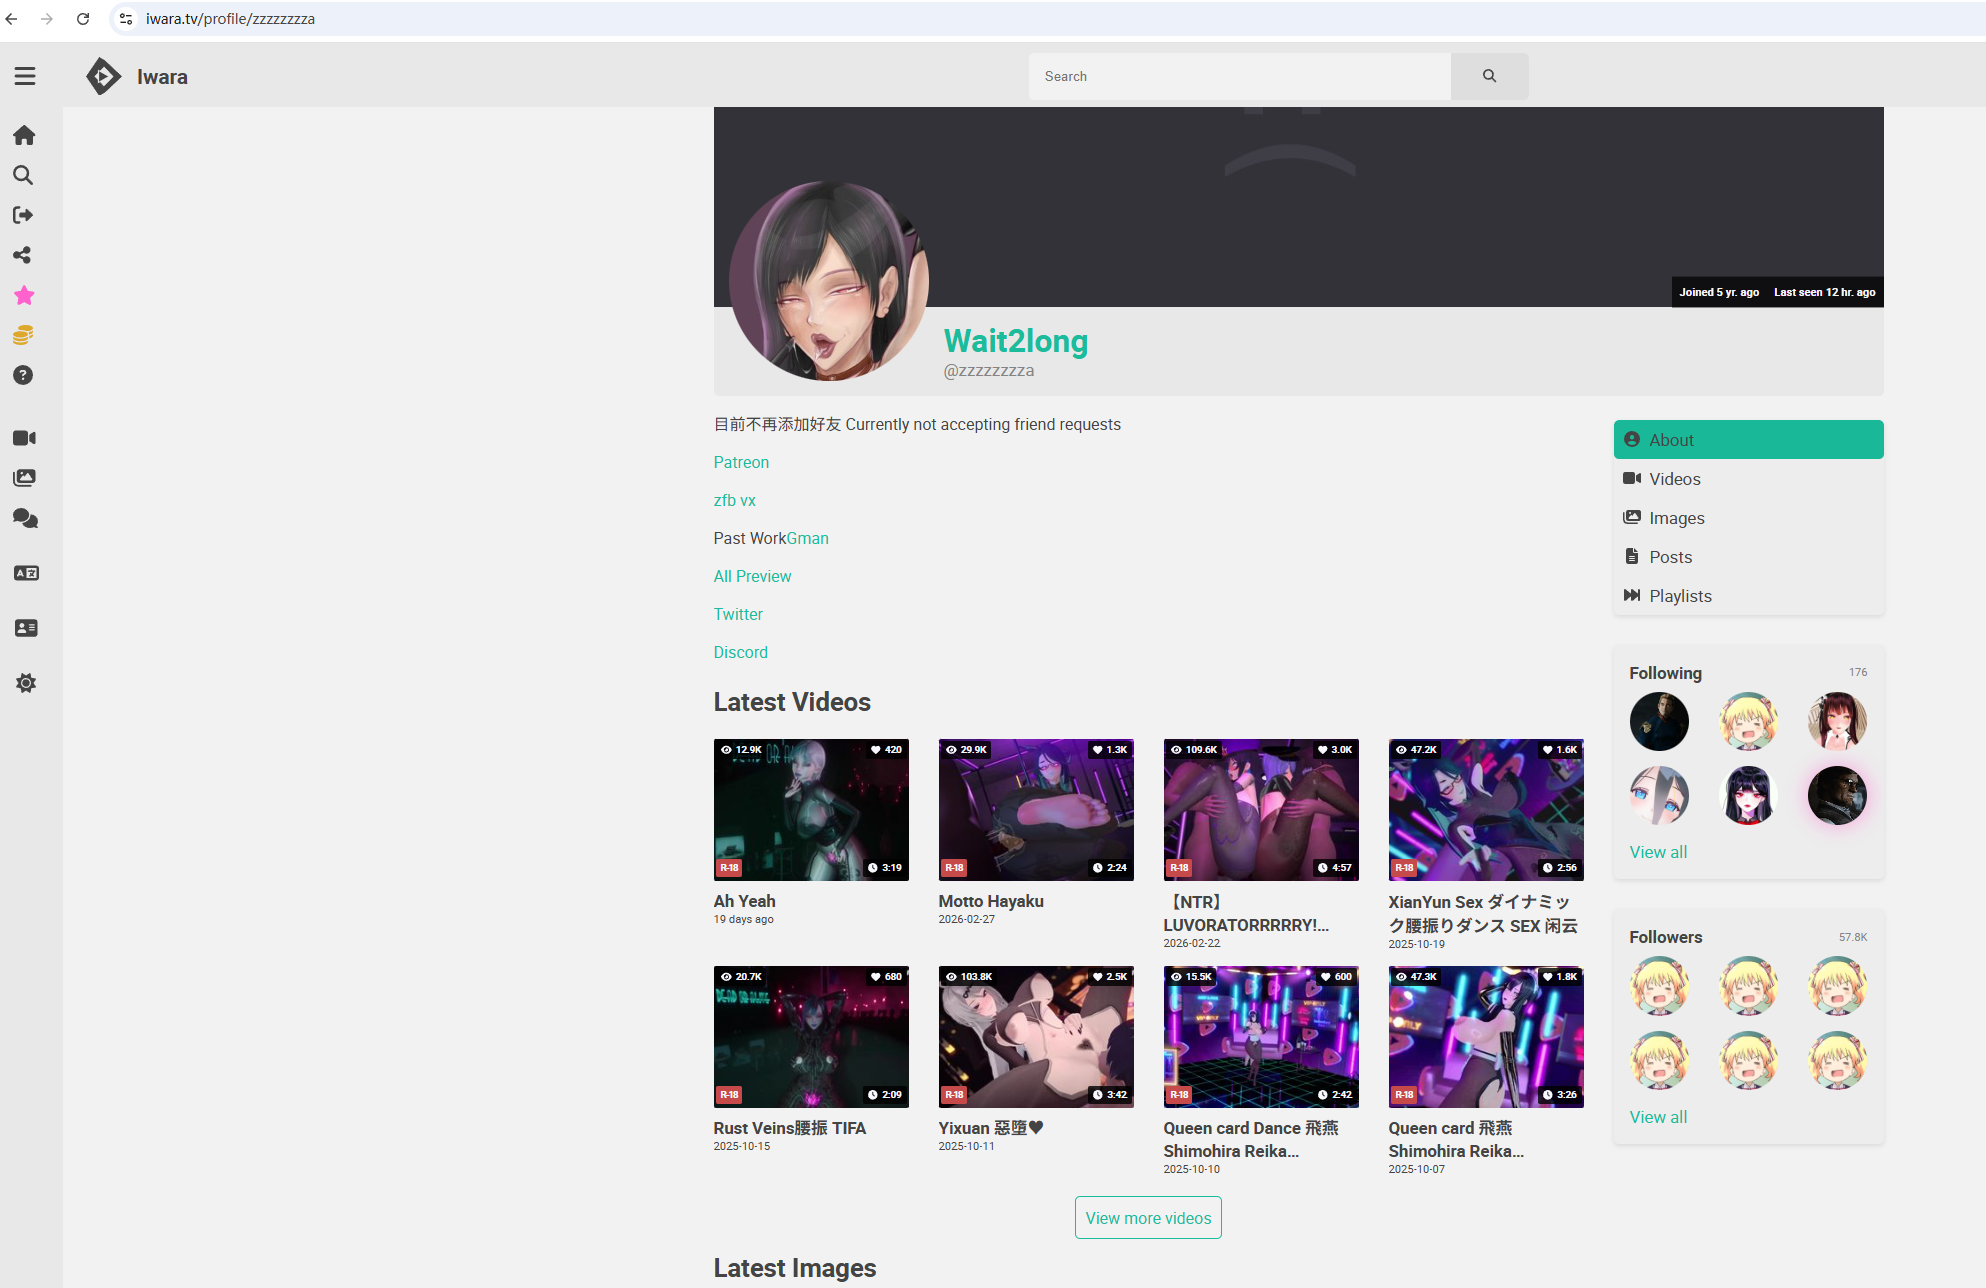Switch to the Playlists profile tab
The height and width of the screenshot is (1288, 1986).
tap(1680, 596)
